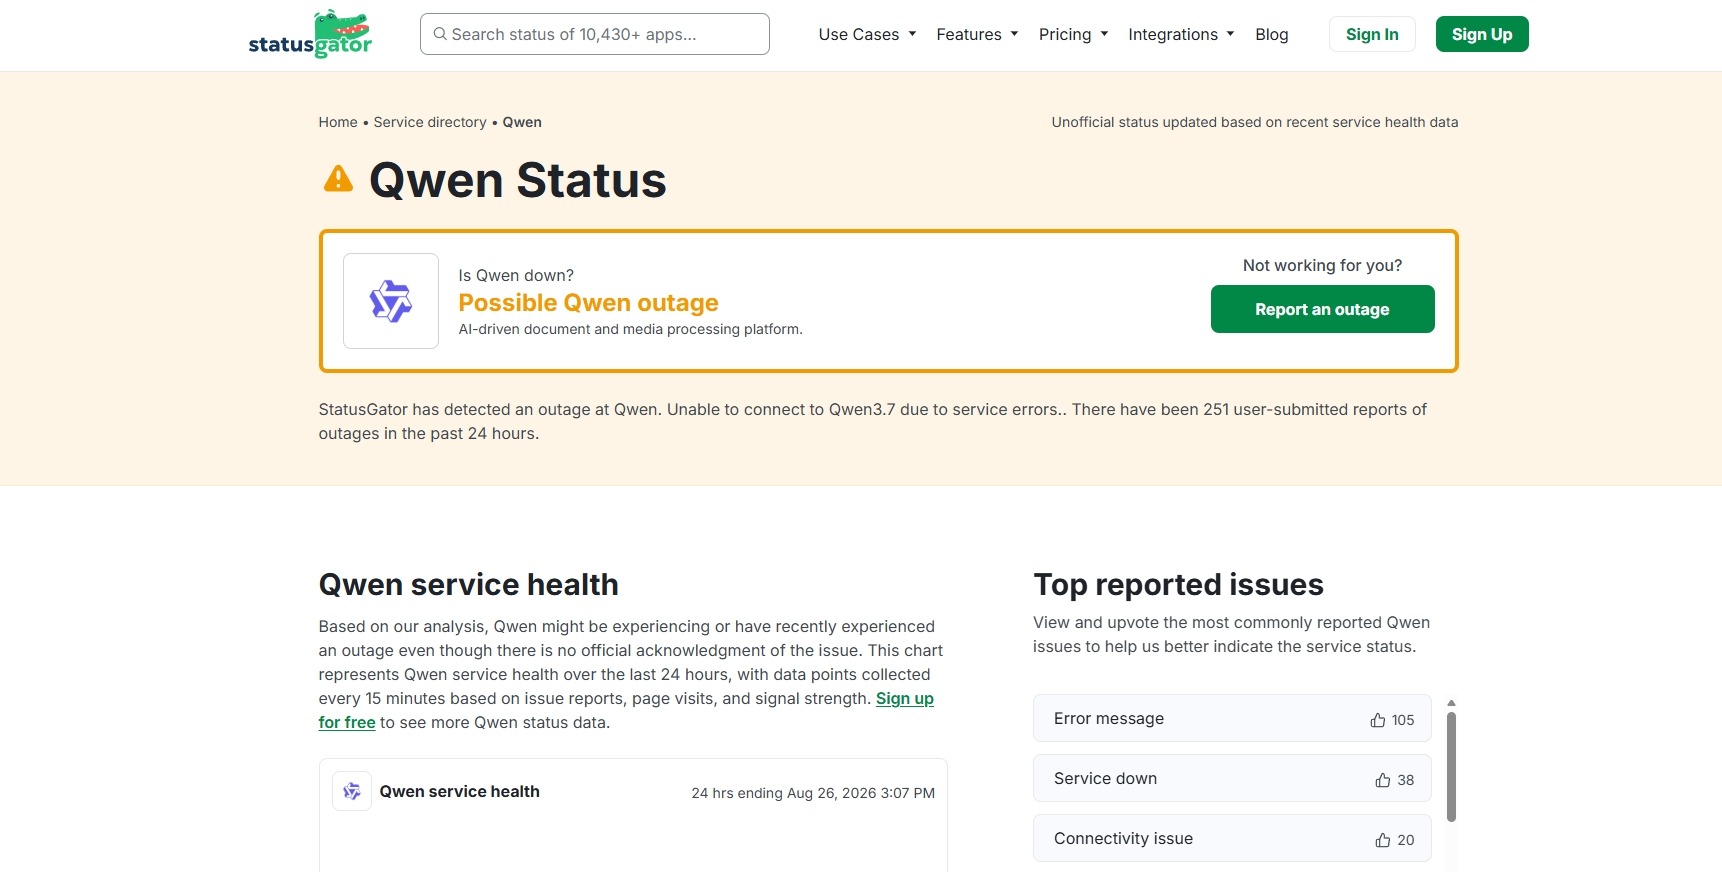Open the Pricing menu

point(1073,34)
